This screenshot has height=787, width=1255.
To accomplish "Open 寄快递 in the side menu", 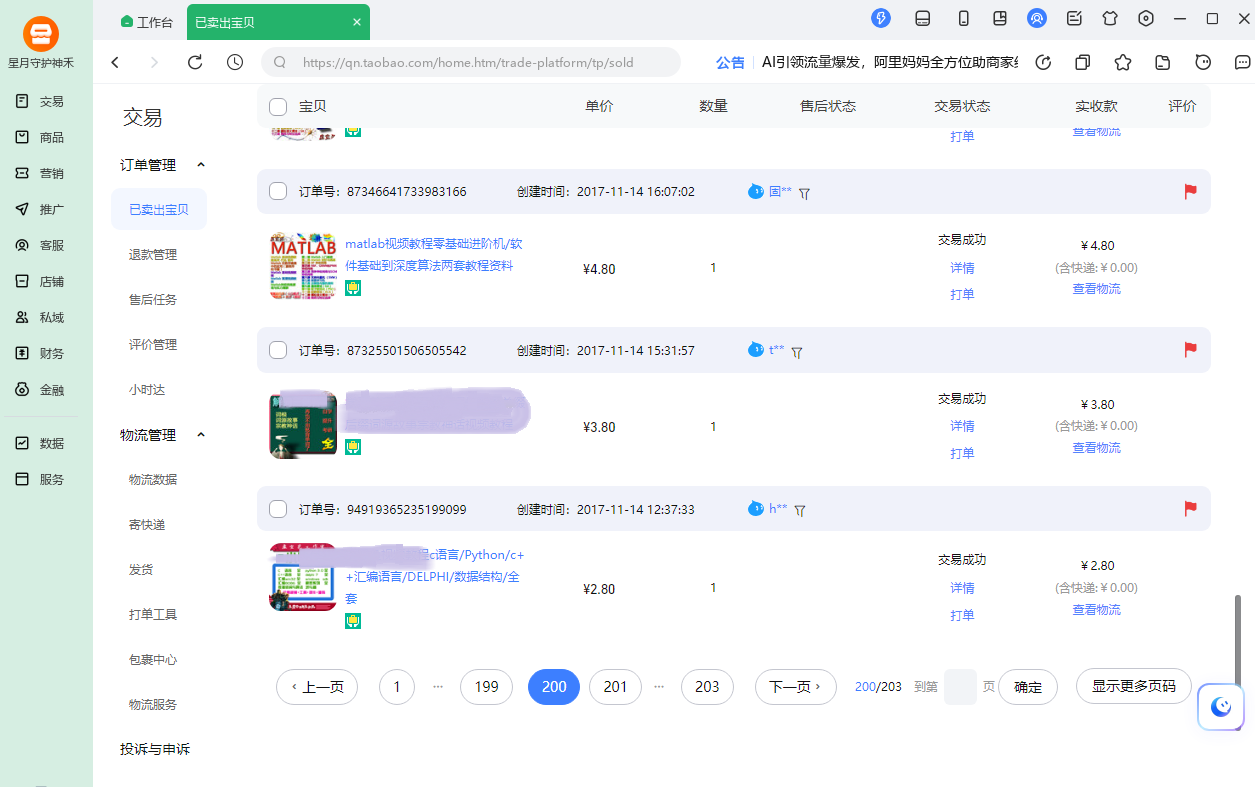I will pos(147,524).
